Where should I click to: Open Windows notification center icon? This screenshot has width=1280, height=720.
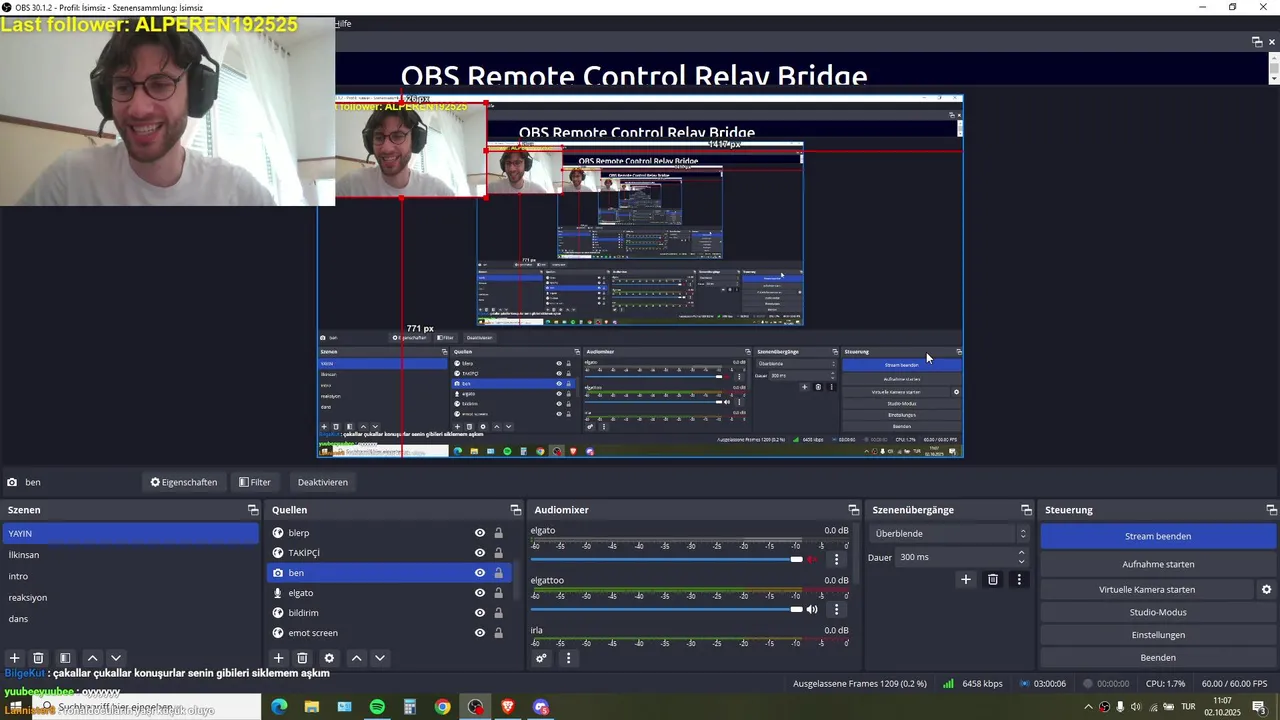[x=1260, y=707]
